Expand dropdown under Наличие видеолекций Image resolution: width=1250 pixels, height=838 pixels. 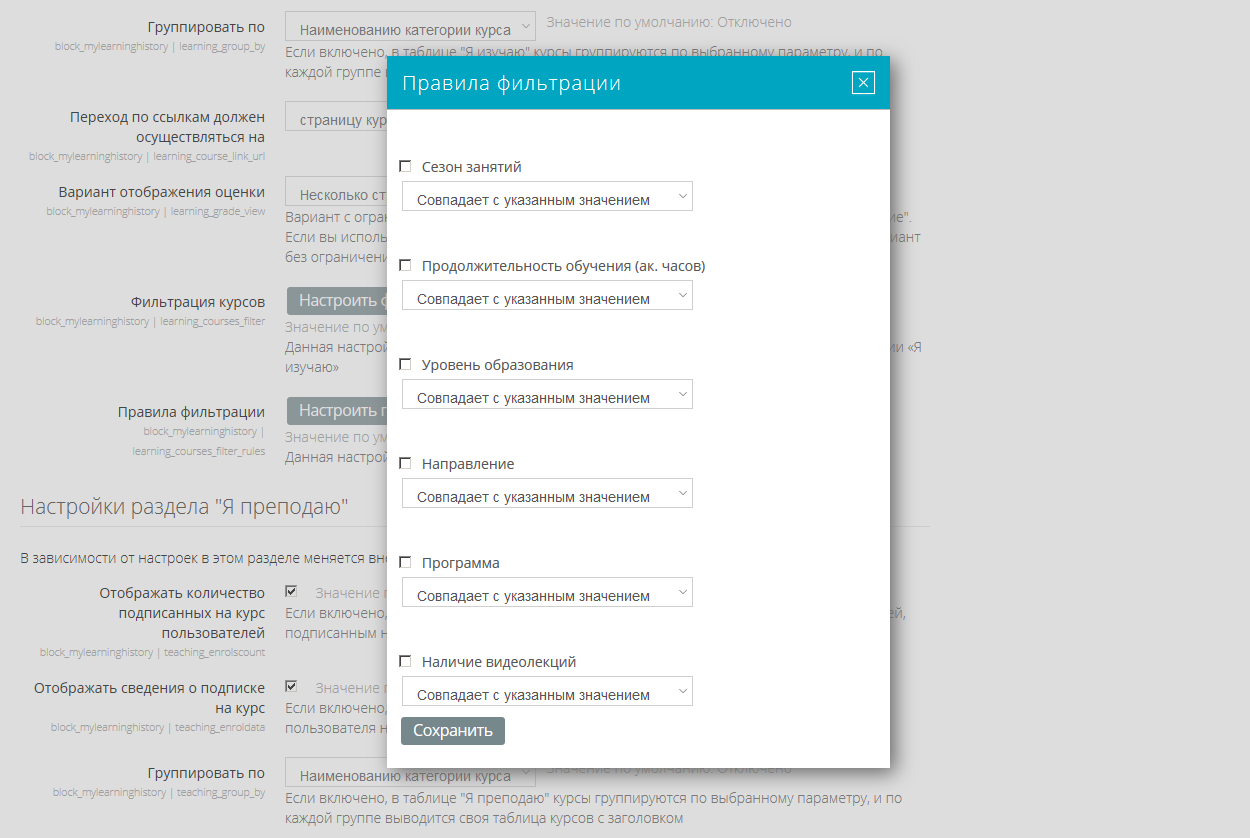tap(547, 692)
